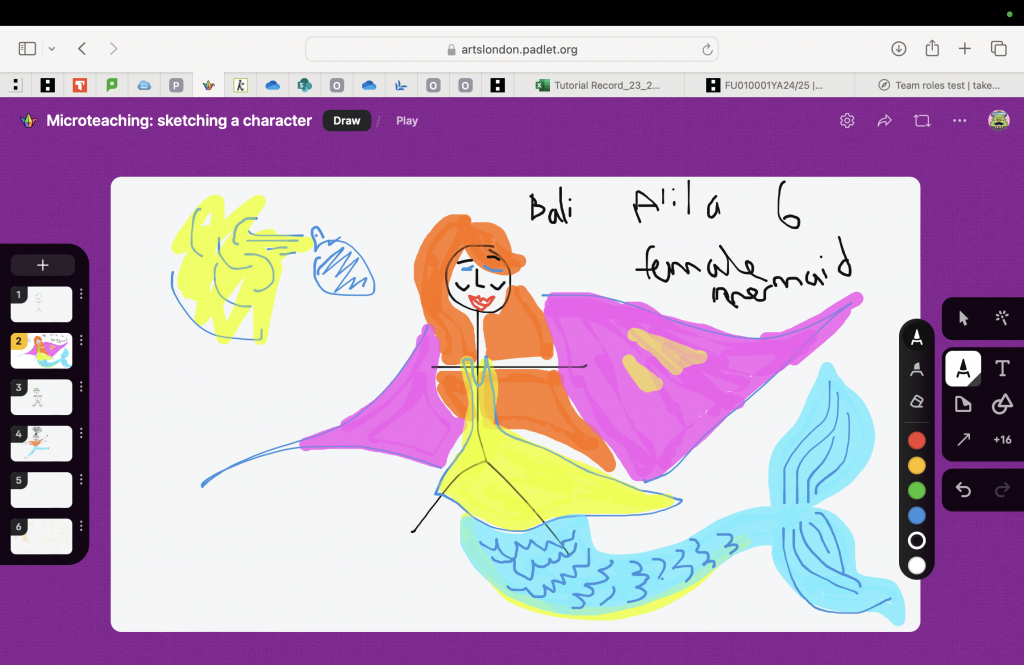Open the Team roles test tab
This screenshot has height=665, width=1024.
(938, 86)
